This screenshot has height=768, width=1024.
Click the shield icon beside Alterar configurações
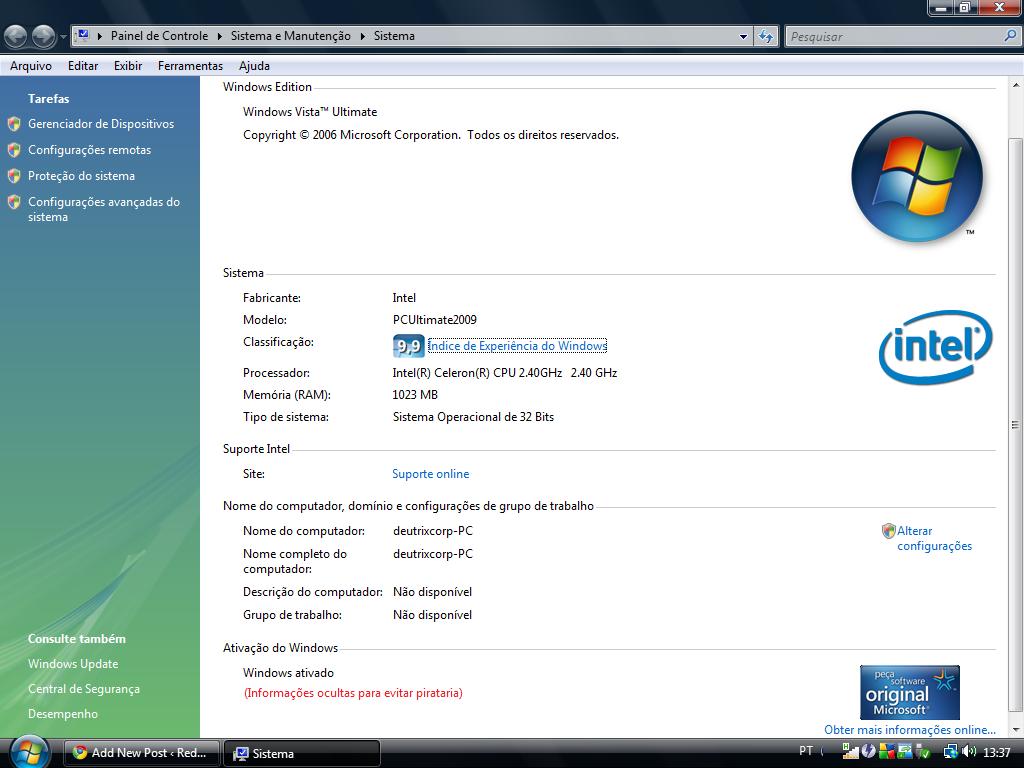coord(888,531)
